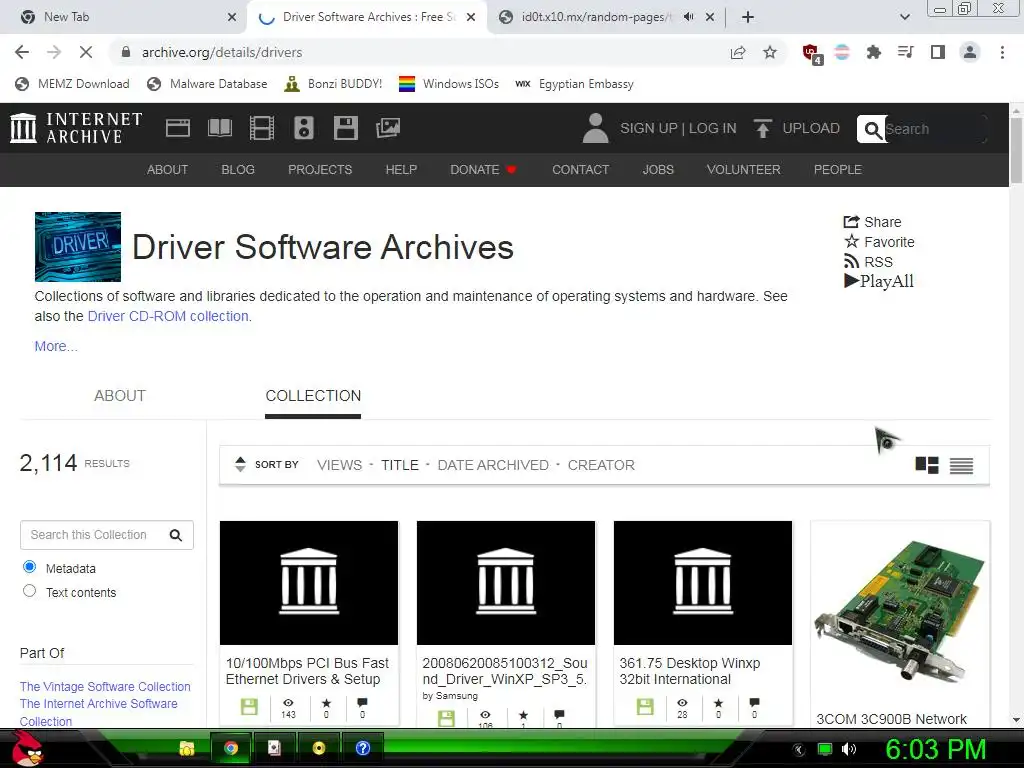Viewport: 1024px width, 768px height.
Task: Click the share page icon in address bar
Action: 738,52
